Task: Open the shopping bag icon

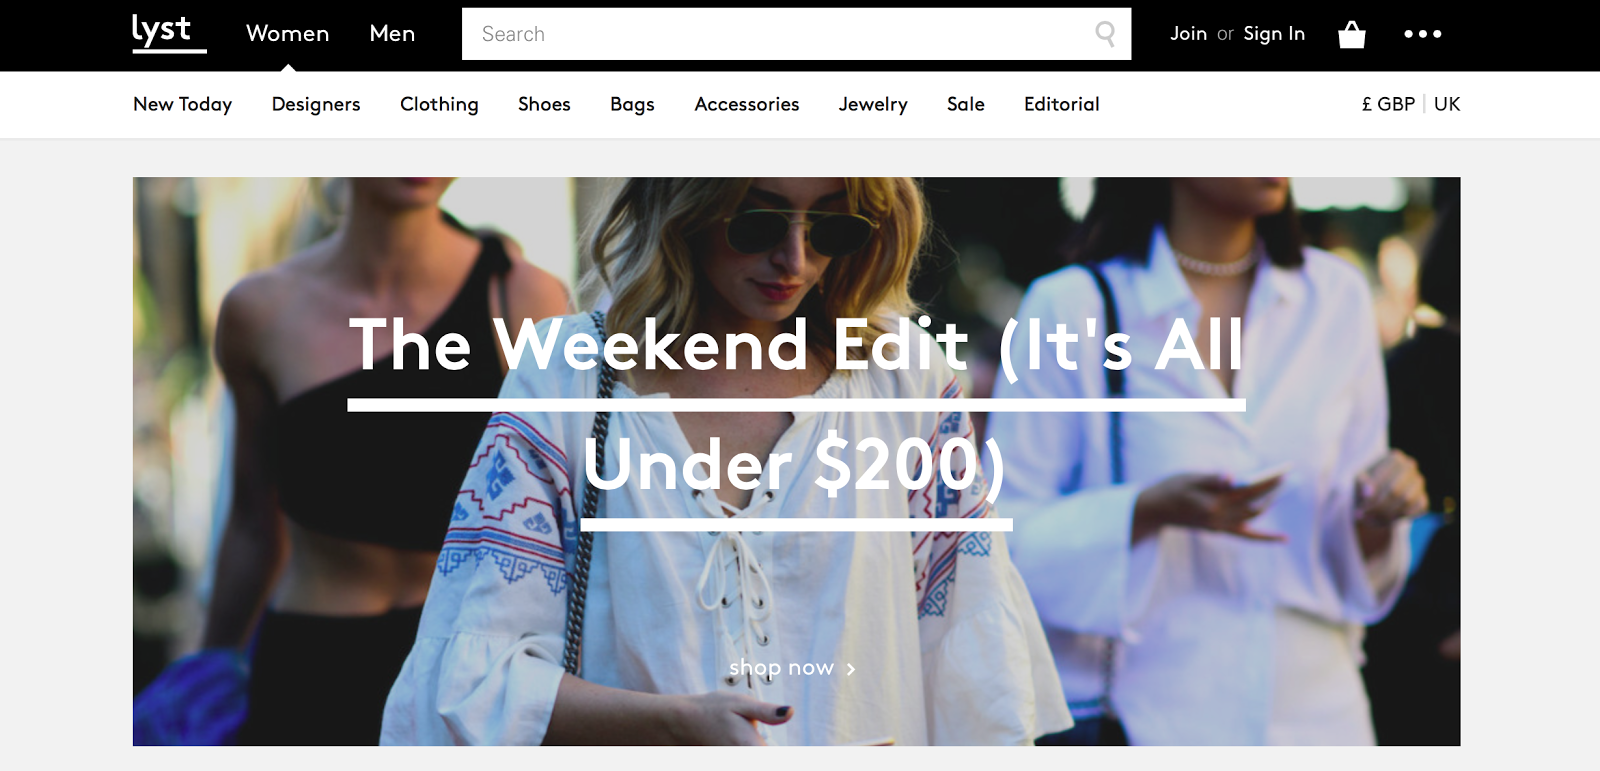Action: click(1352, 35)
